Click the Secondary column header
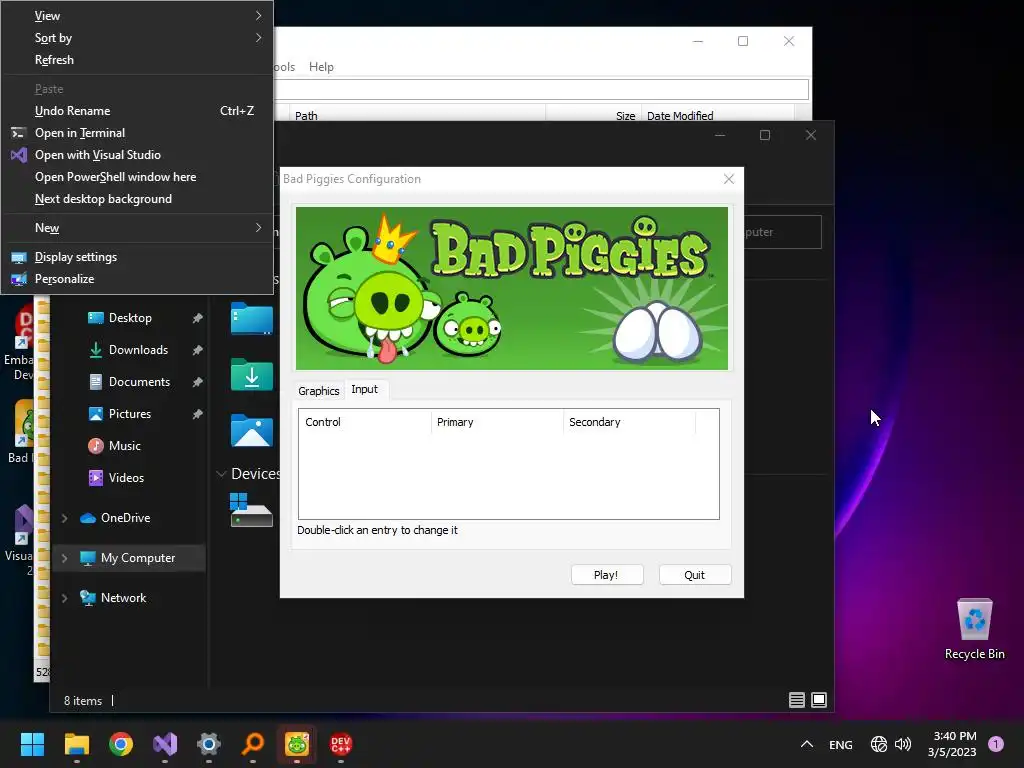The height and width of the screenshot is (768, 1024). (x=630, y=422)
